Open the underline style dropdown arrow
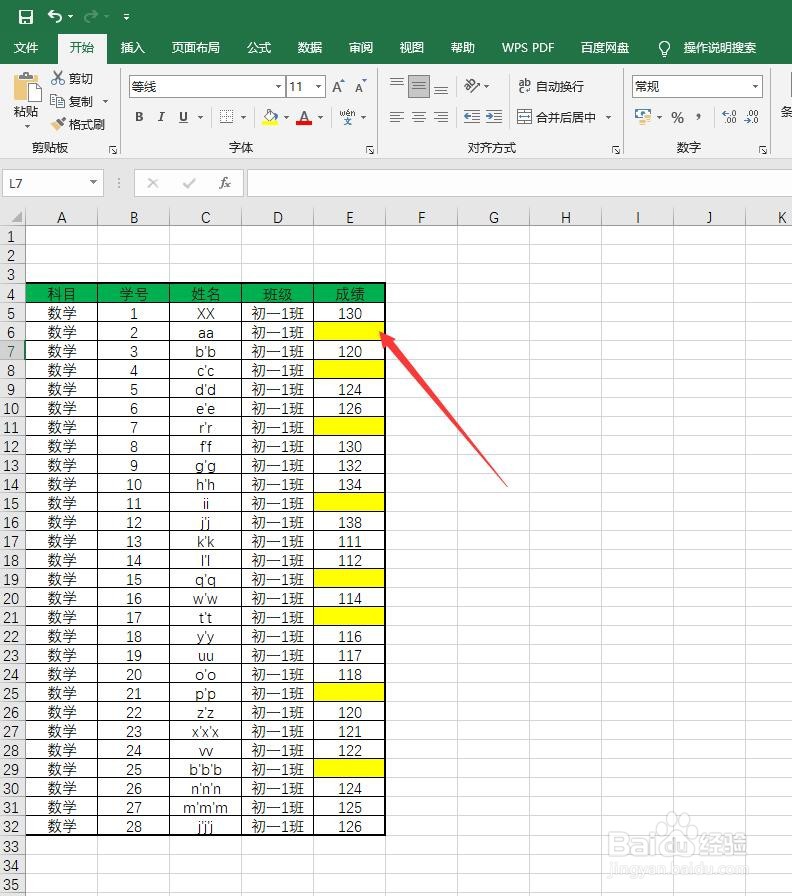 pyautogui.click(x=201, y=118)
